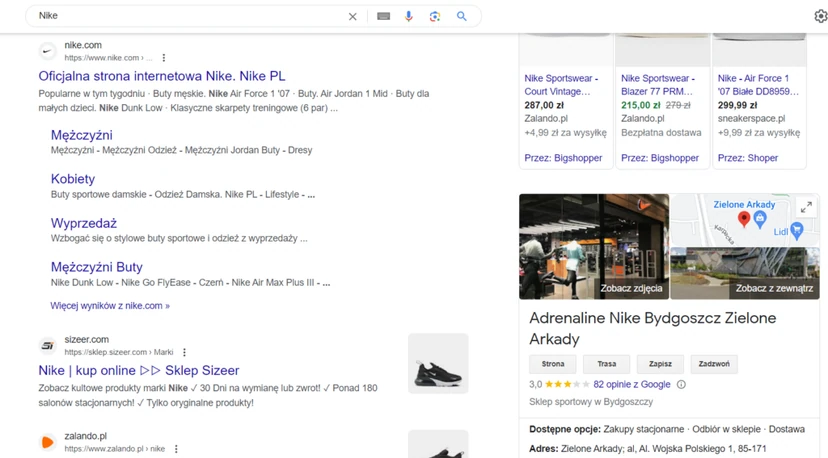This screenshot has width=828, height=458.
Task: Open Nike Sportswear Court Vintage product
Action: pos(561,85)
